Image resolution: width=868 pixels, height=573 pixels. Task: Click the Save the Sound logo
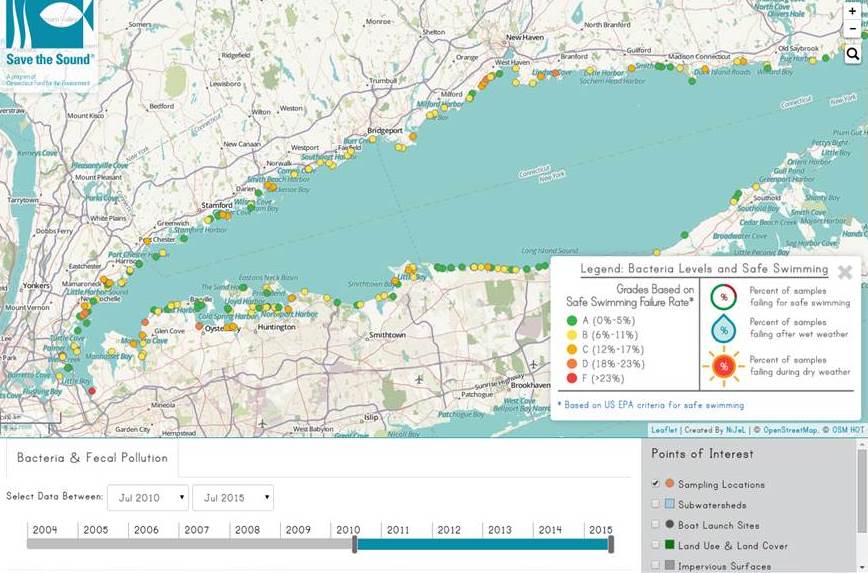(x=49, y=44)
